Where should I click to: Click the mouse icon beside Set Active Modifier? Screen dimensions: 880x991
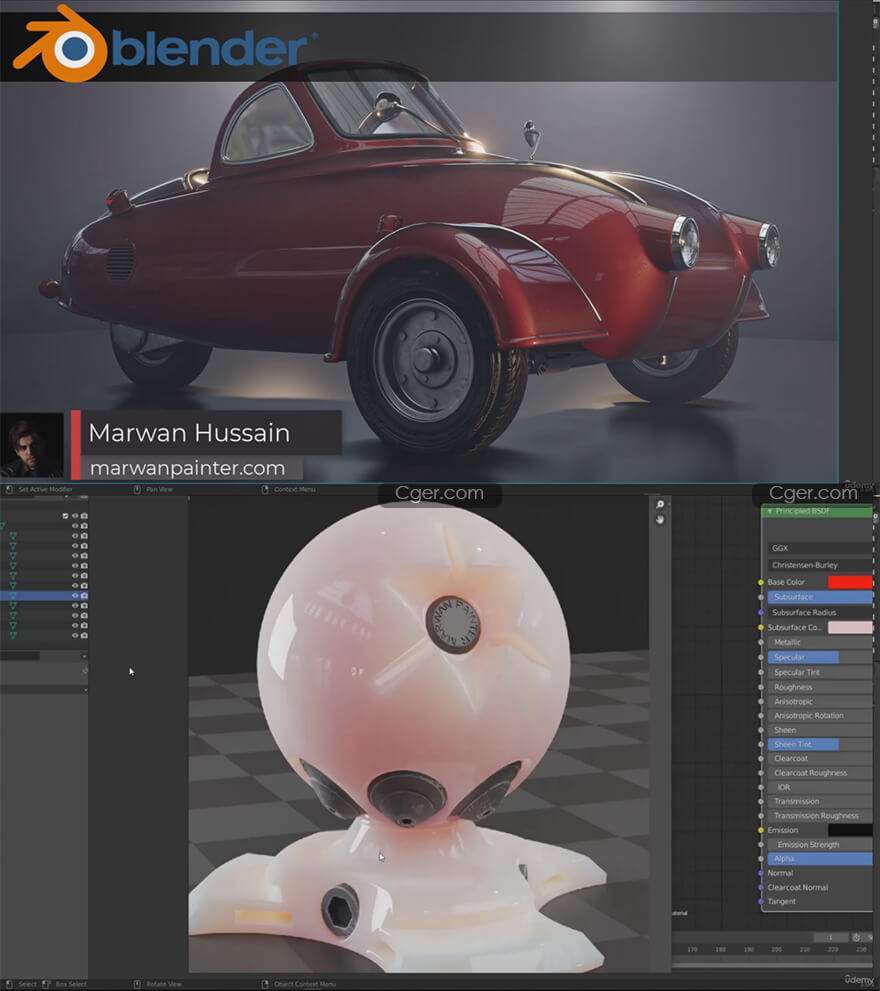[x=9, y=489]
